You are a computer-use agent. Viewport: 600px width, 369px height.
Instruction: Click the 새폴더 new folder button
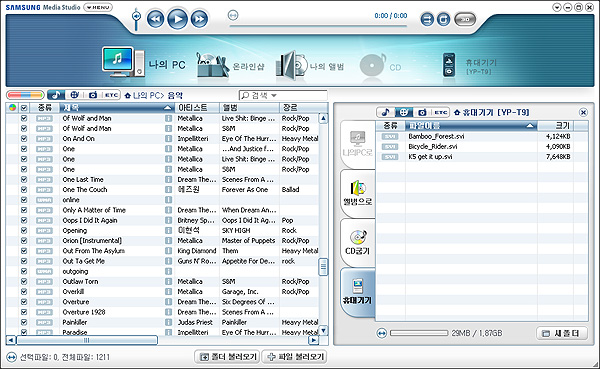point(562,333)
